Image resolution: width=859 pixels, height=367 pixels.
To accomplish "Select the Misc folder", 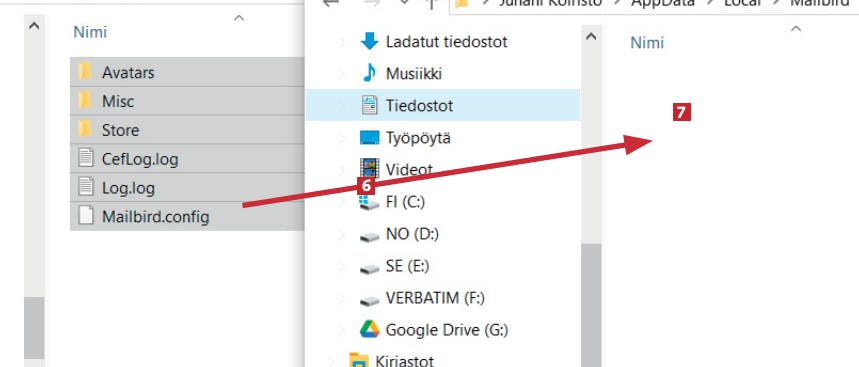I will click(187, 101).
